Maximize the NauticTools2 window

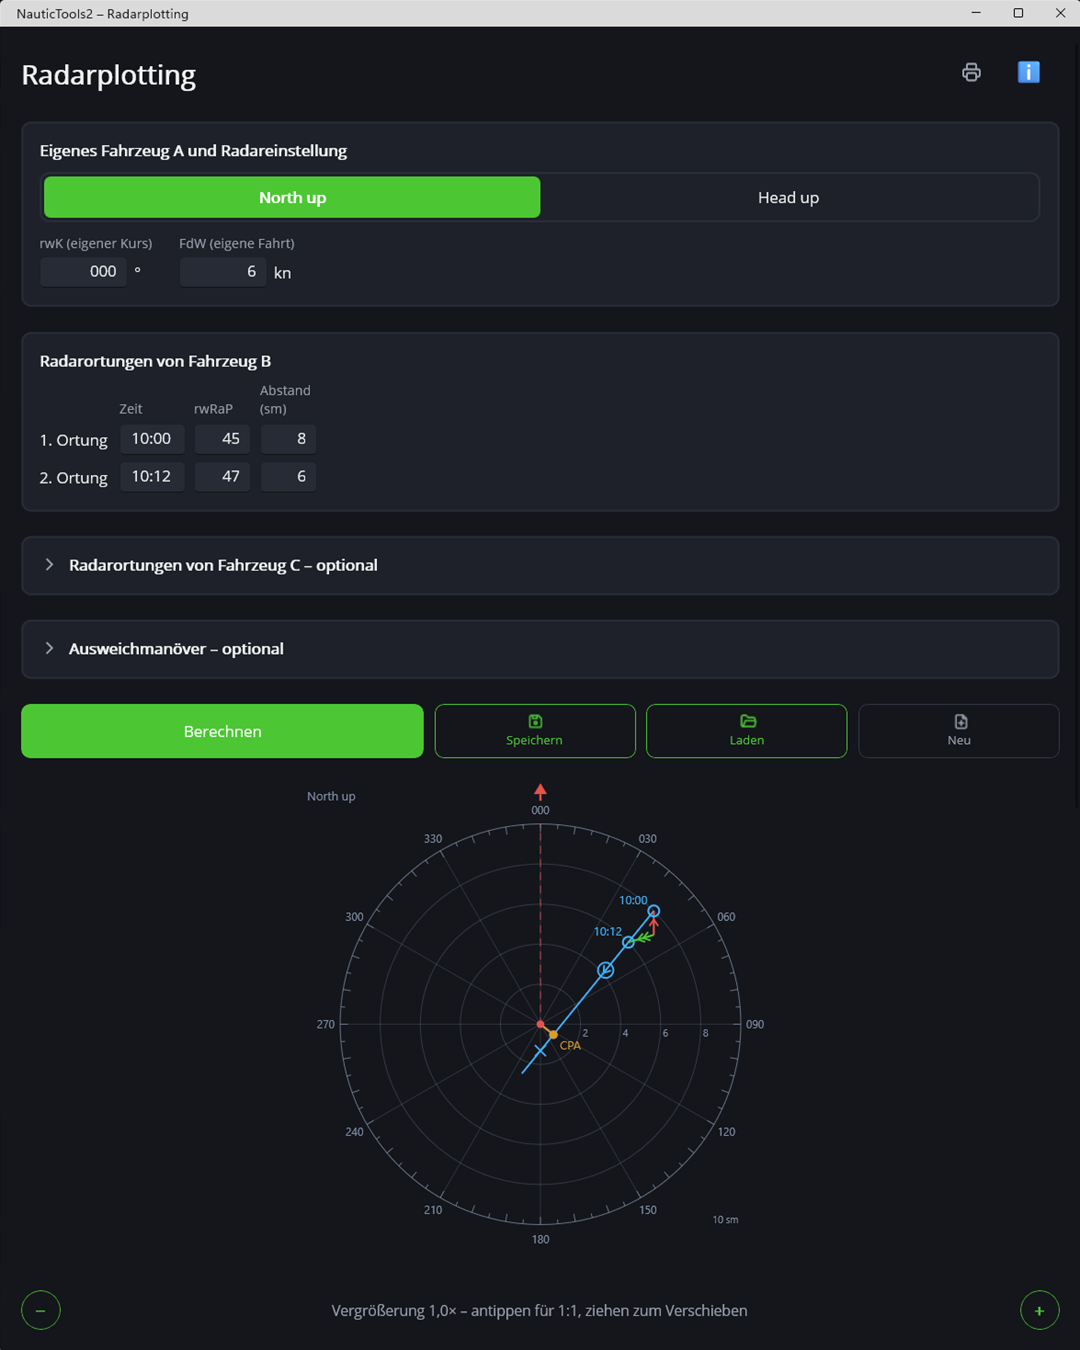(1018, 13)
